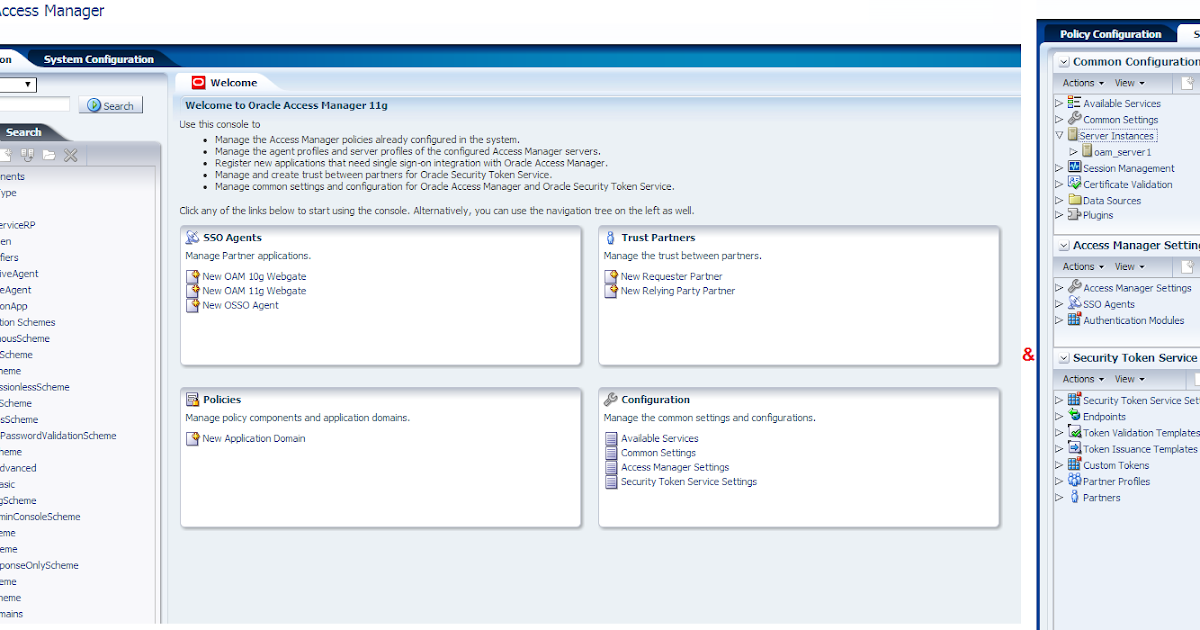Click the Session Management monitor icon
This screenshot has height=630, width=1200.
point(1074,168)
